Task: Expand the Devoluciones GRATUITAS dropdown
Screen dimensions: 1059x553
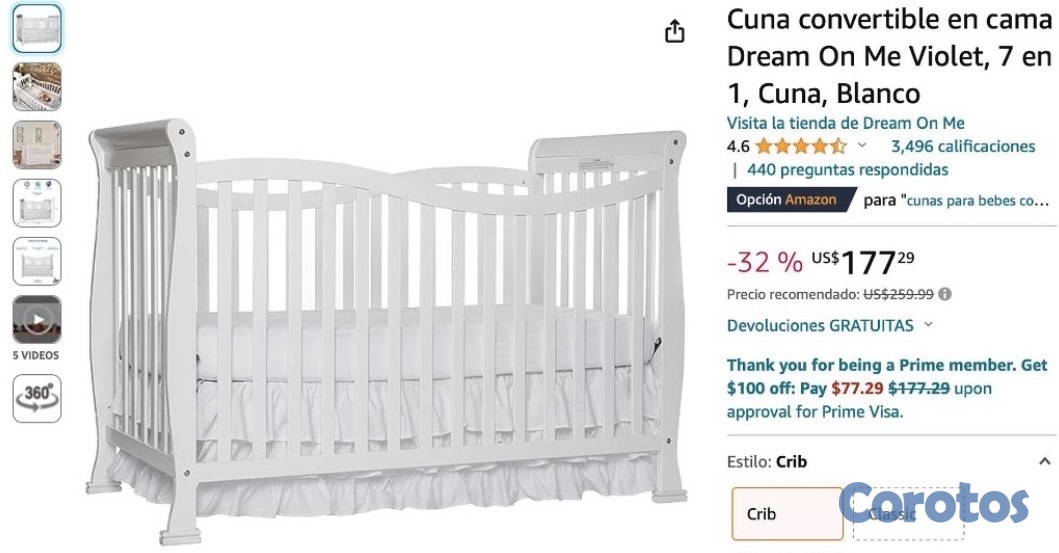Action: pyautogui.click(x=928, y=325)
